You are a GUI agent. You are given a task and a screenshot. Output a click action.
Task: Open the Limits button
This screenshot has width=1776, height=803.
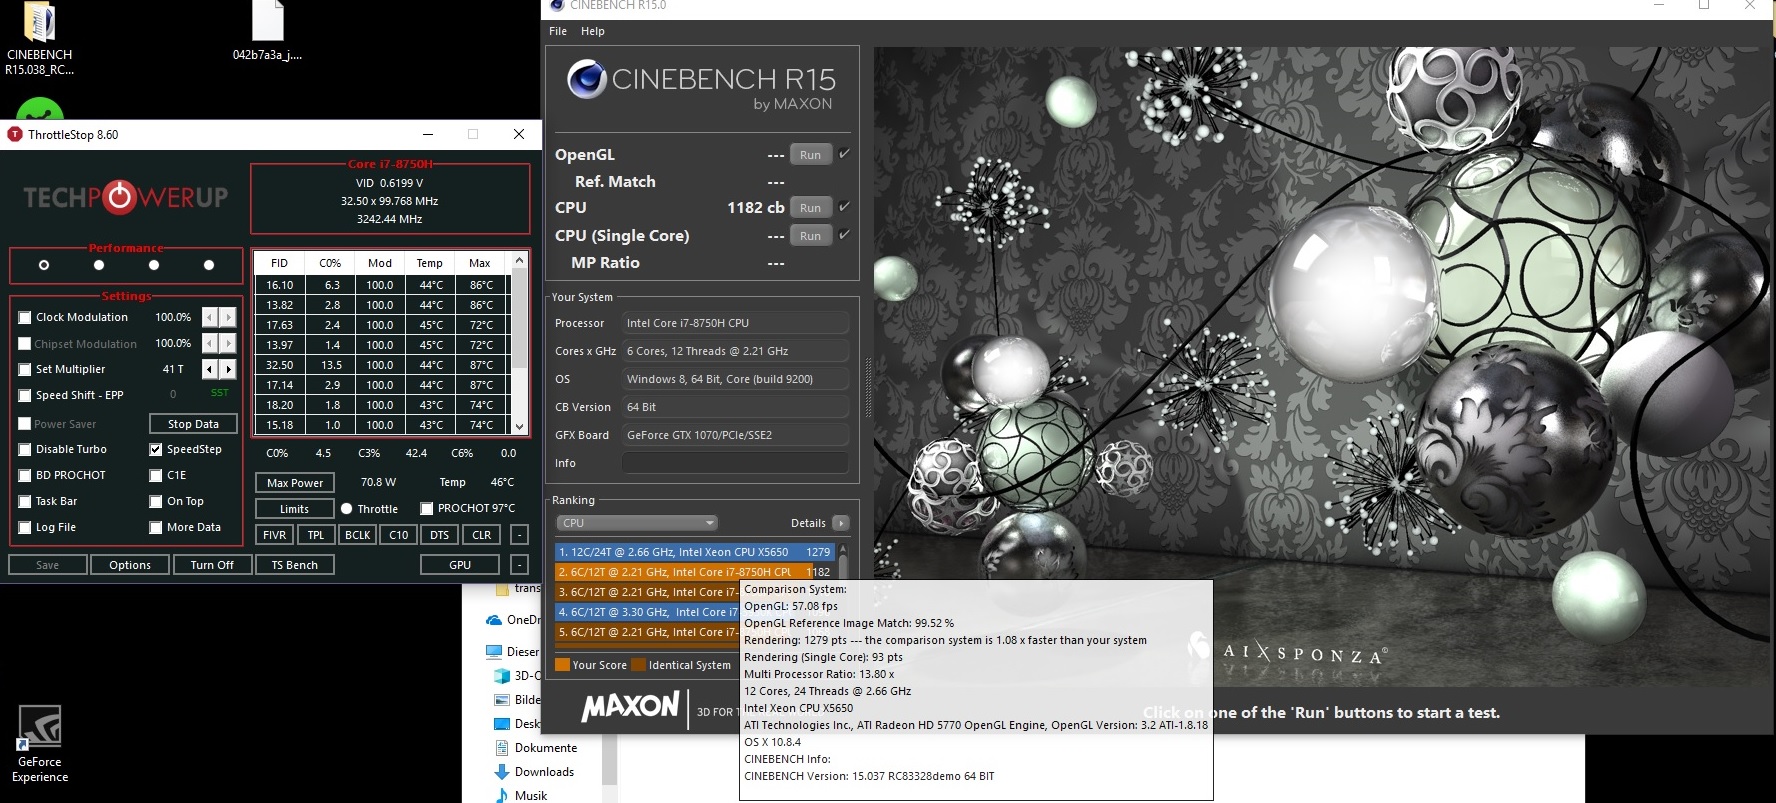[x=295, y=509]
